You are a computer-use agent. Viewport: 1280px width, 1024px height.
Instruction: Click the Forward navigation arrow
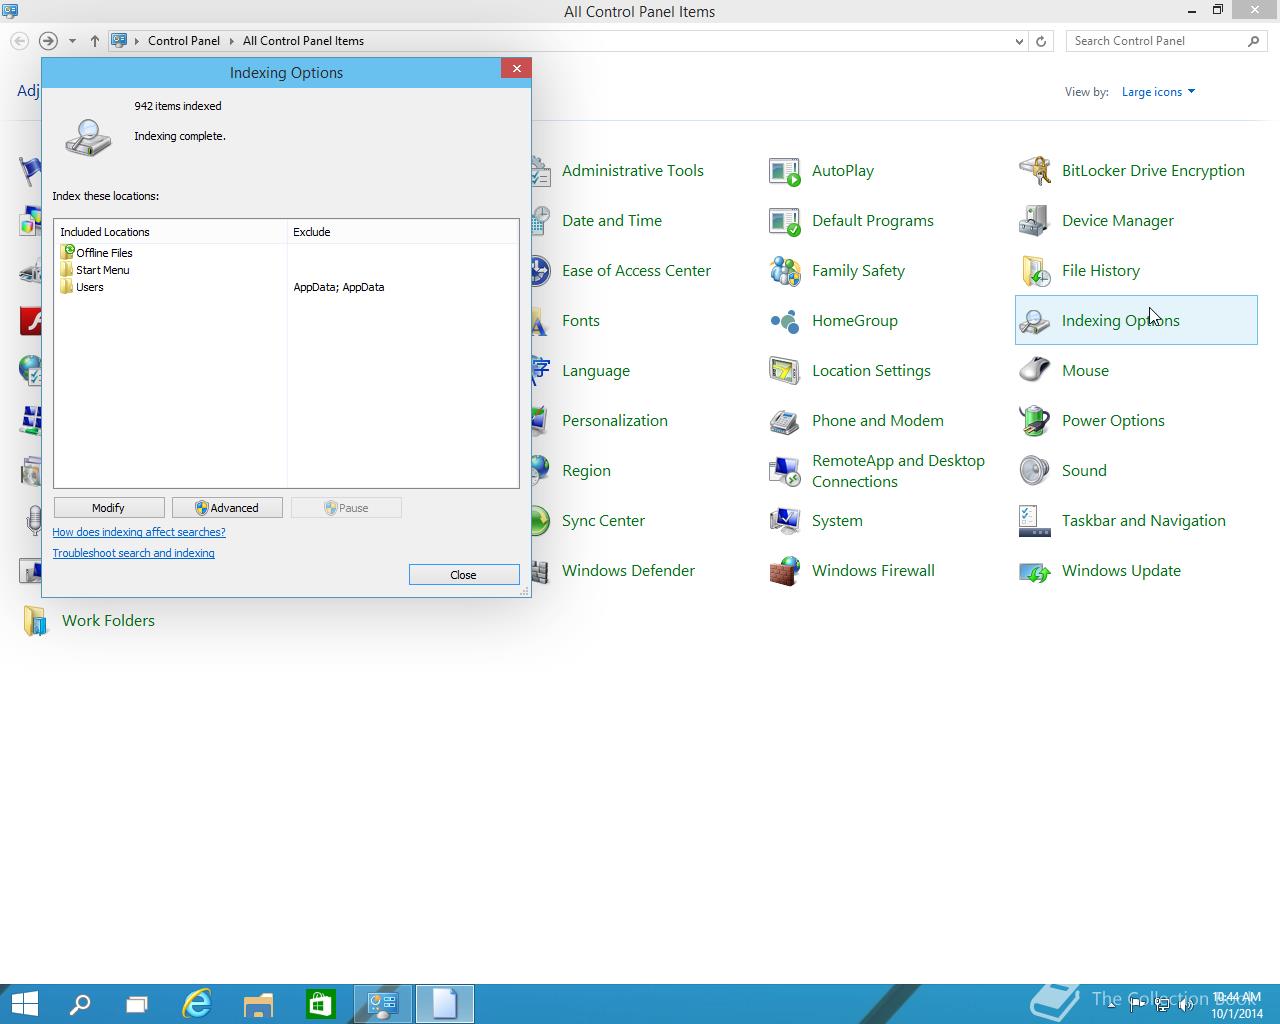tap(47, 41)
